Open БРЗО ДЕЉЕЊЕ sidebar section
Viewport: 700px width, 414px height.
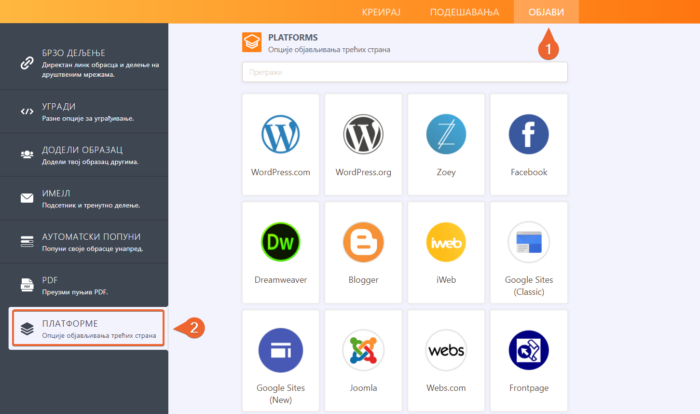tap(84, 63)
